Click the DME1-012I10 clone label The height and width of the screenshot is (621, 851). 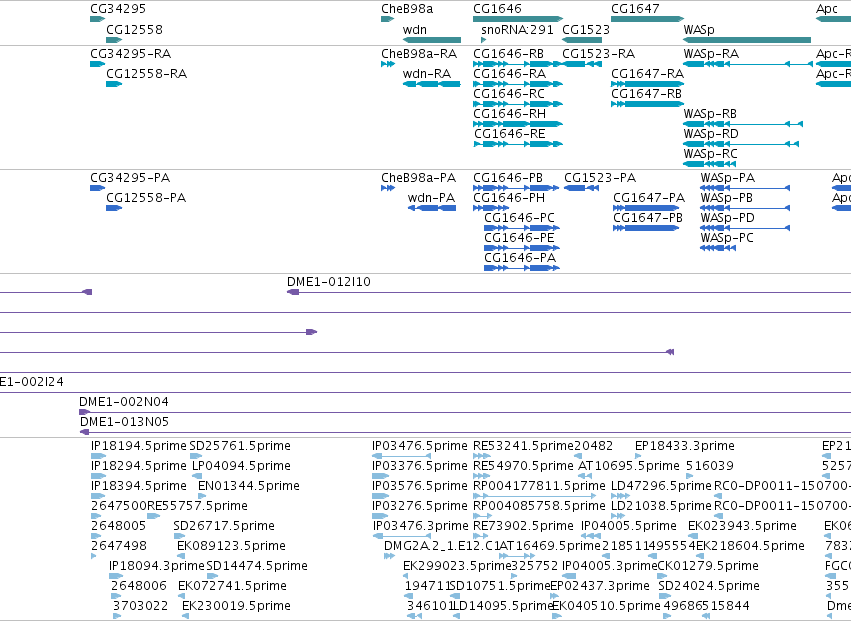pyautogui.click(x=329, y=282)
